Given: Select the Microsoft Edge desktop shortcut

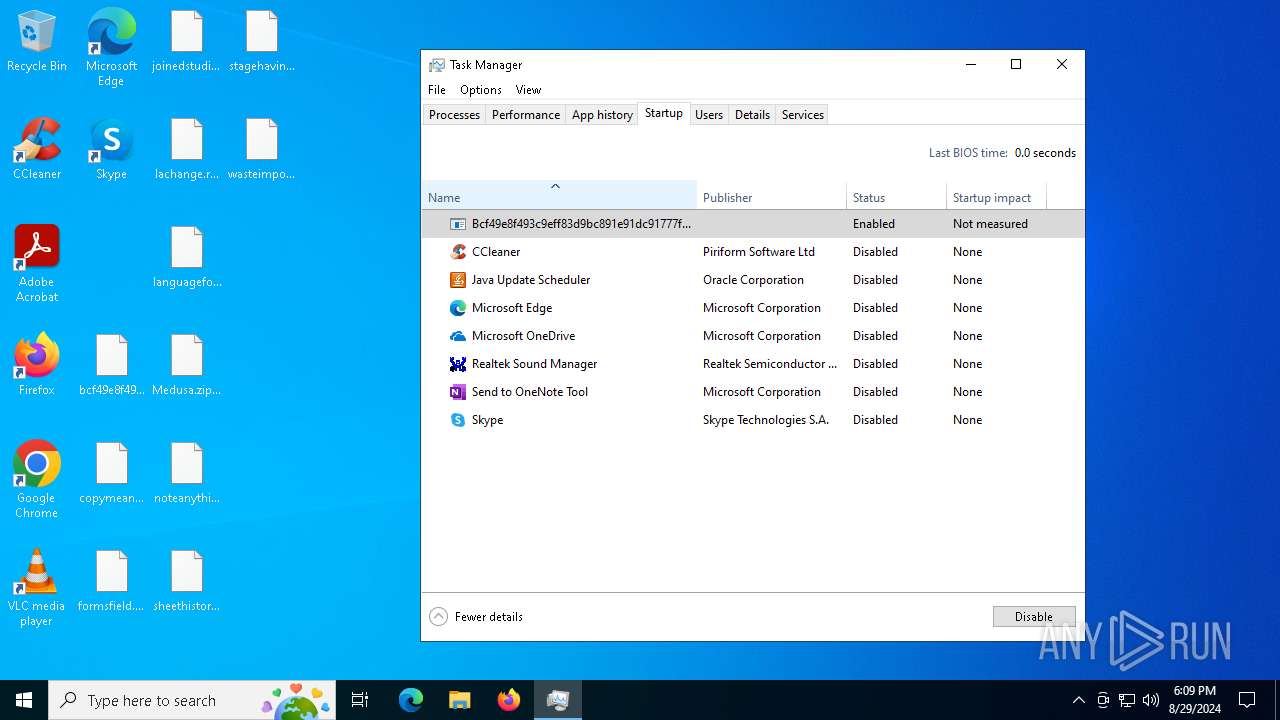Looking at the screenshot, I should pyautogui.click(x=111, y=48).
